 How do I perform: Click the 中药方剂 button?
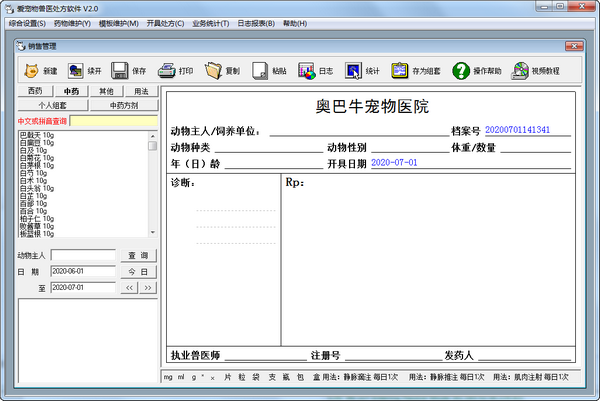123,105
